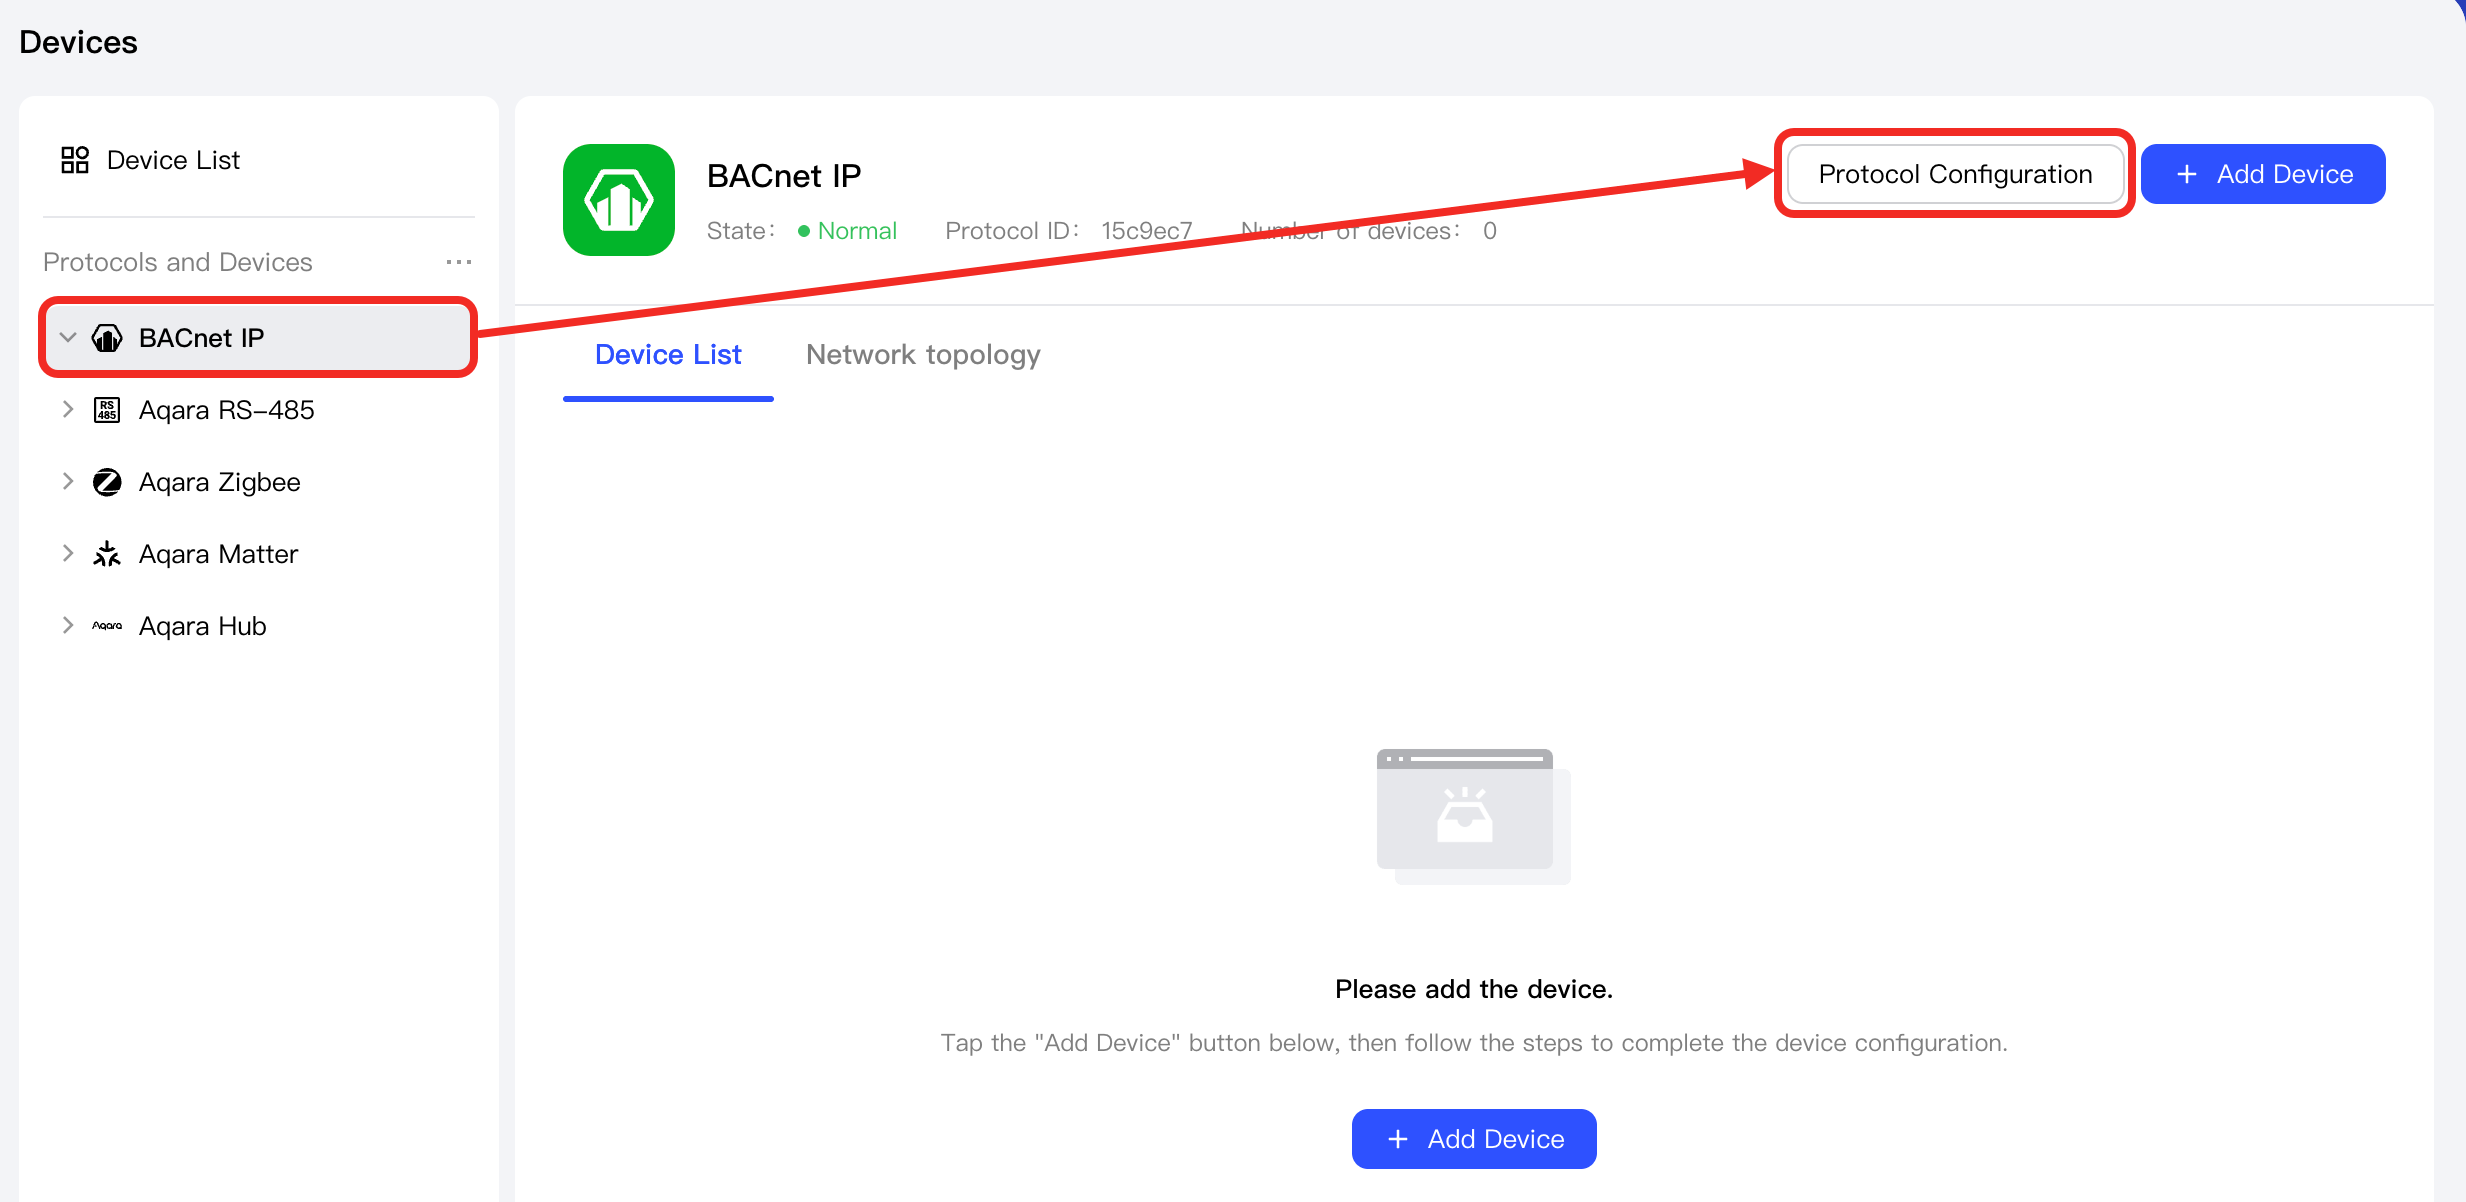Viewport: 2466px width, 1202px height.
Task: Select Aqara Hub in the sidebar
Action: click(x=203, y=626)
